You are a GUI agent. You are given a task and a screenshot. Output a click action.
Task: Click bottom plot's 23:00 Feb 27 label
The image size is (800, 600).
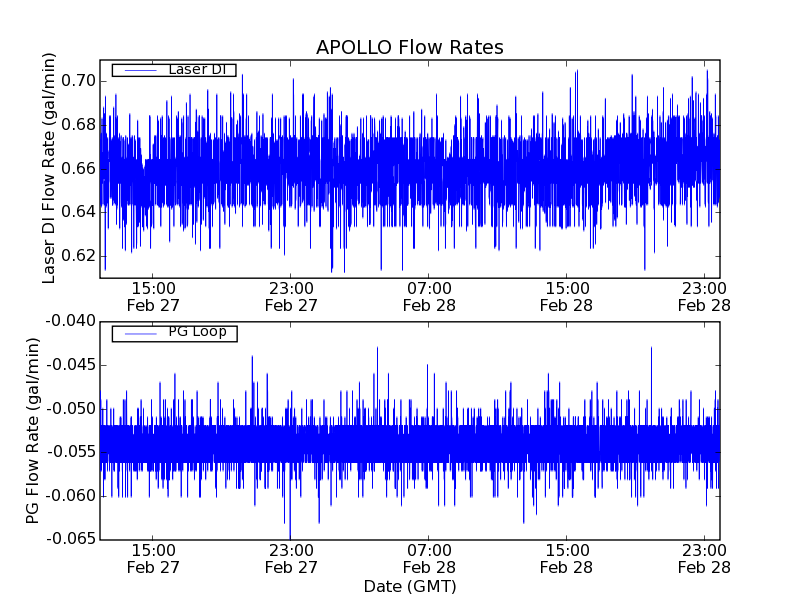click(x=291, y=559)
